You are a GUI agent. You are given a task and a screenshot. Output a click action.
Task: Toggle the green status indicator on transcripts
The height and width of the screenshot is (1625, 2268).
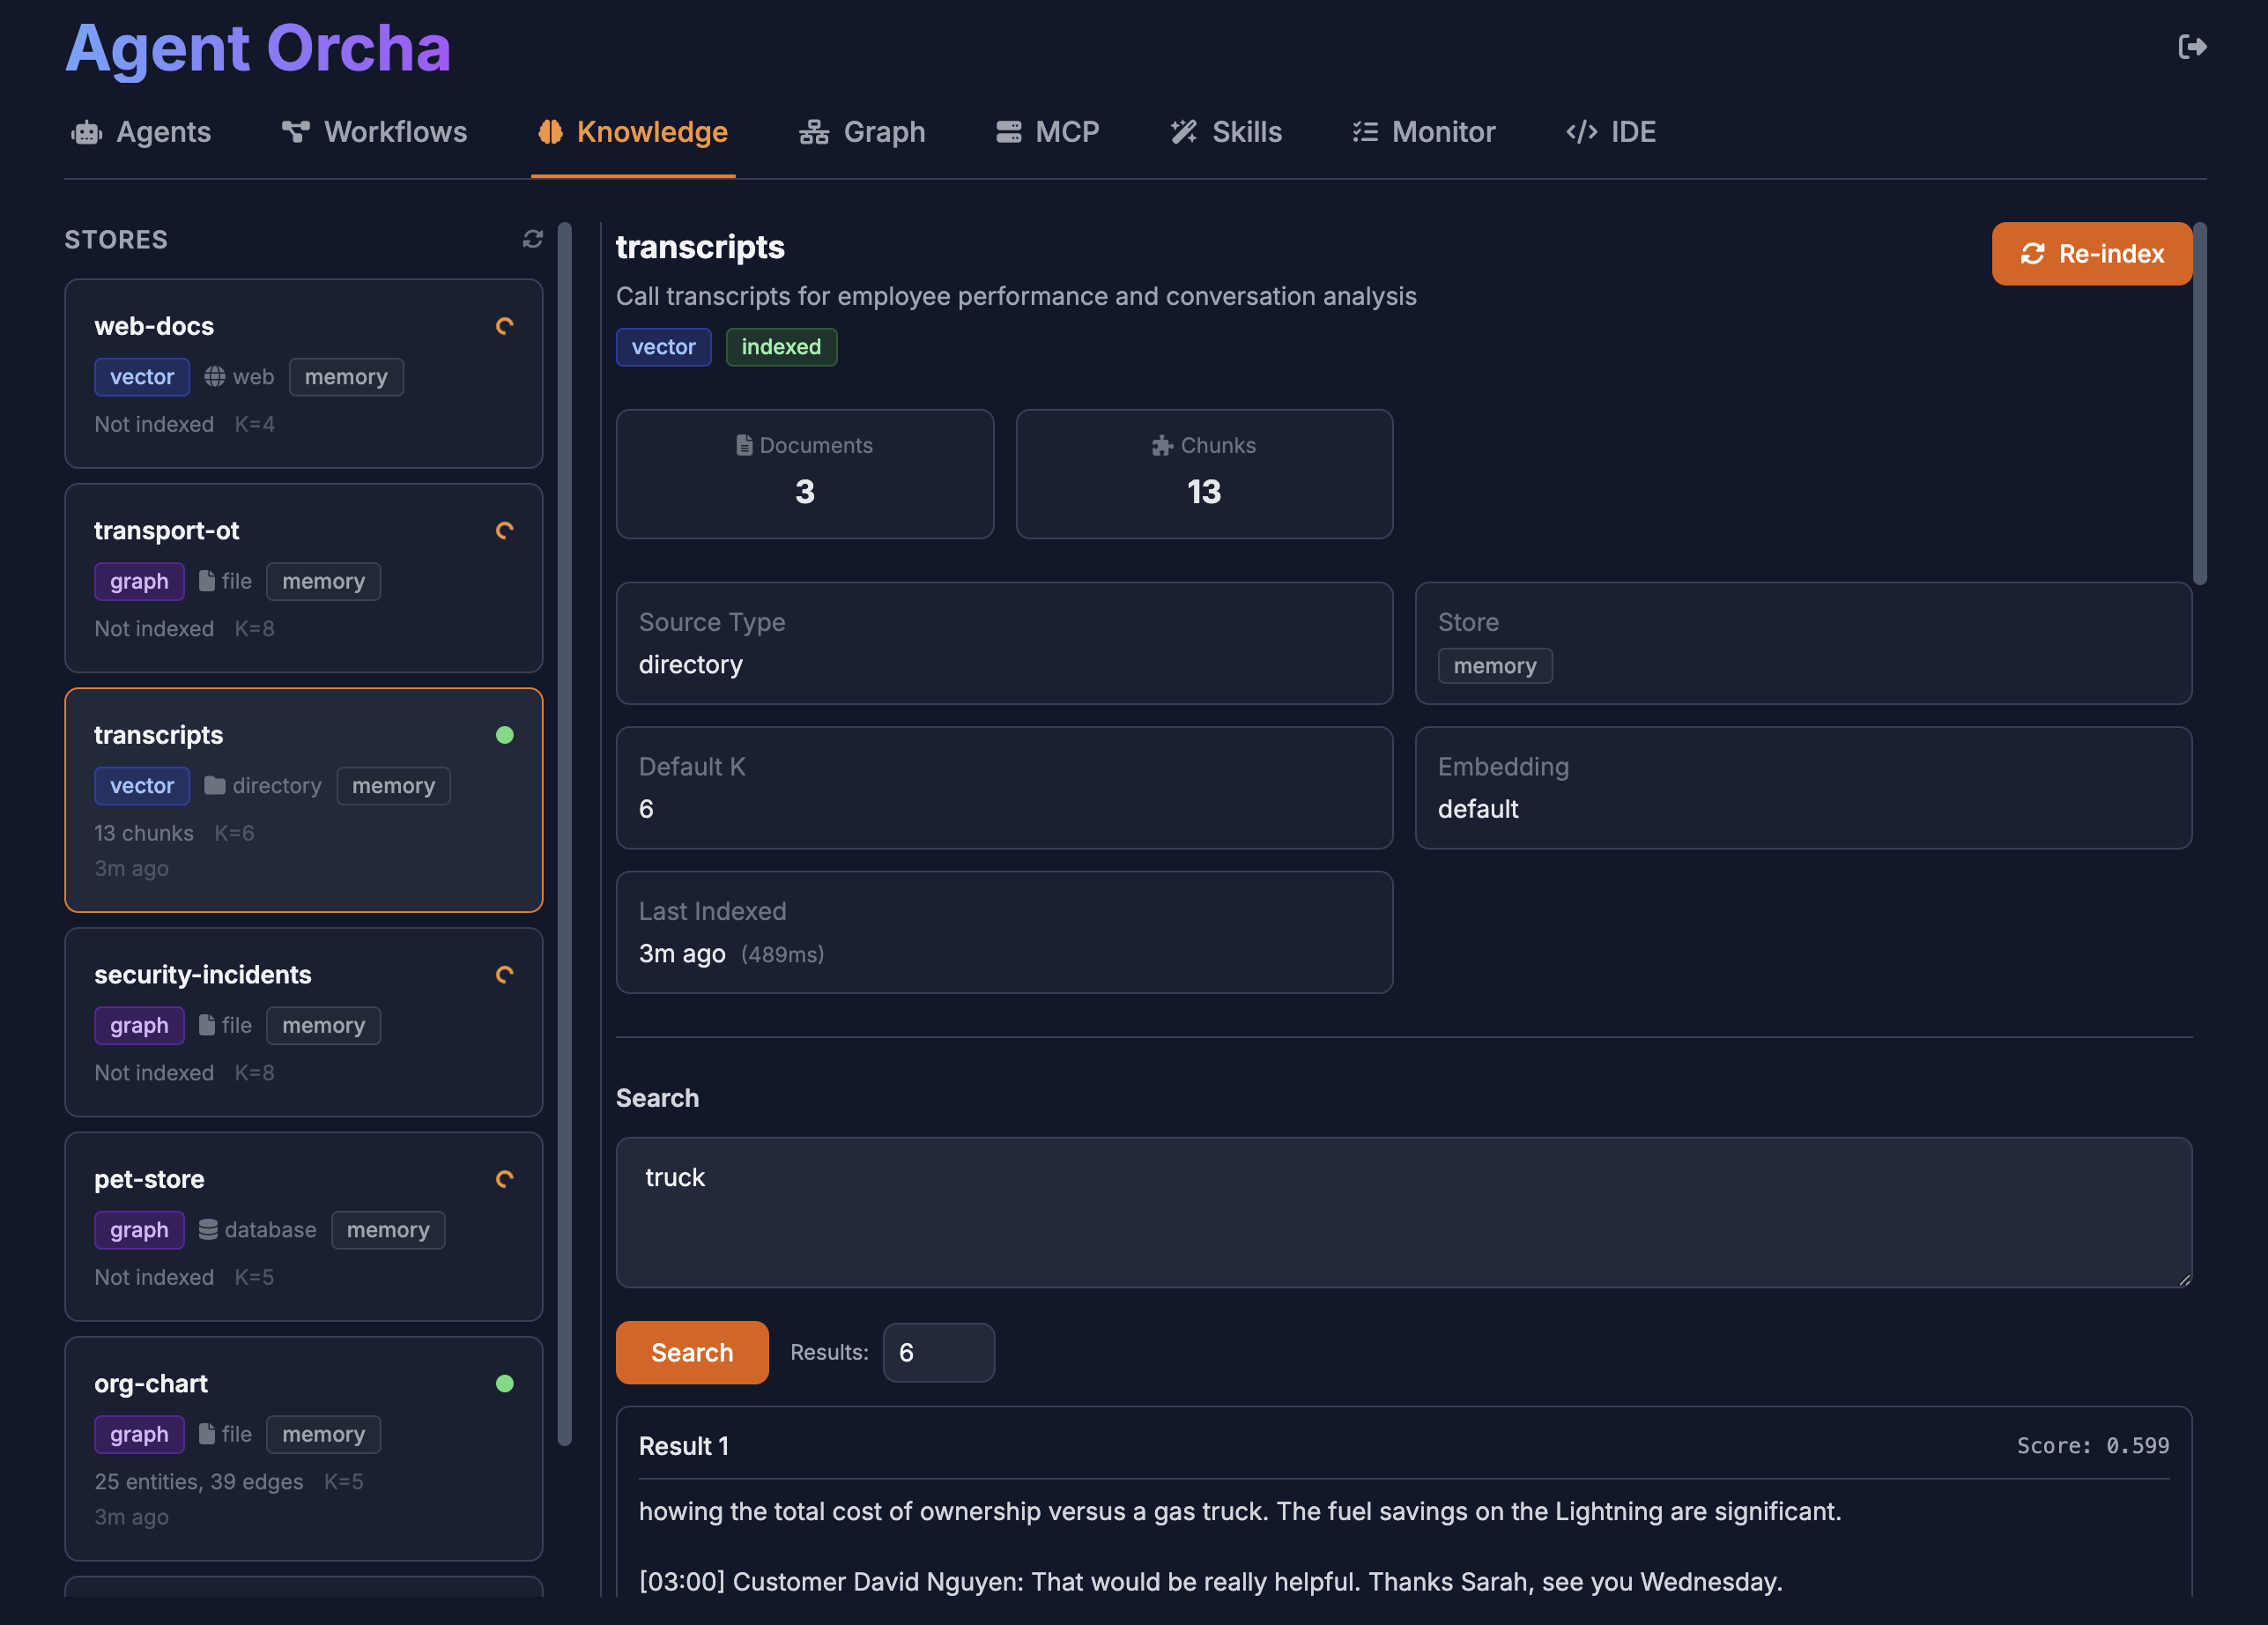[x=505, y=735]
